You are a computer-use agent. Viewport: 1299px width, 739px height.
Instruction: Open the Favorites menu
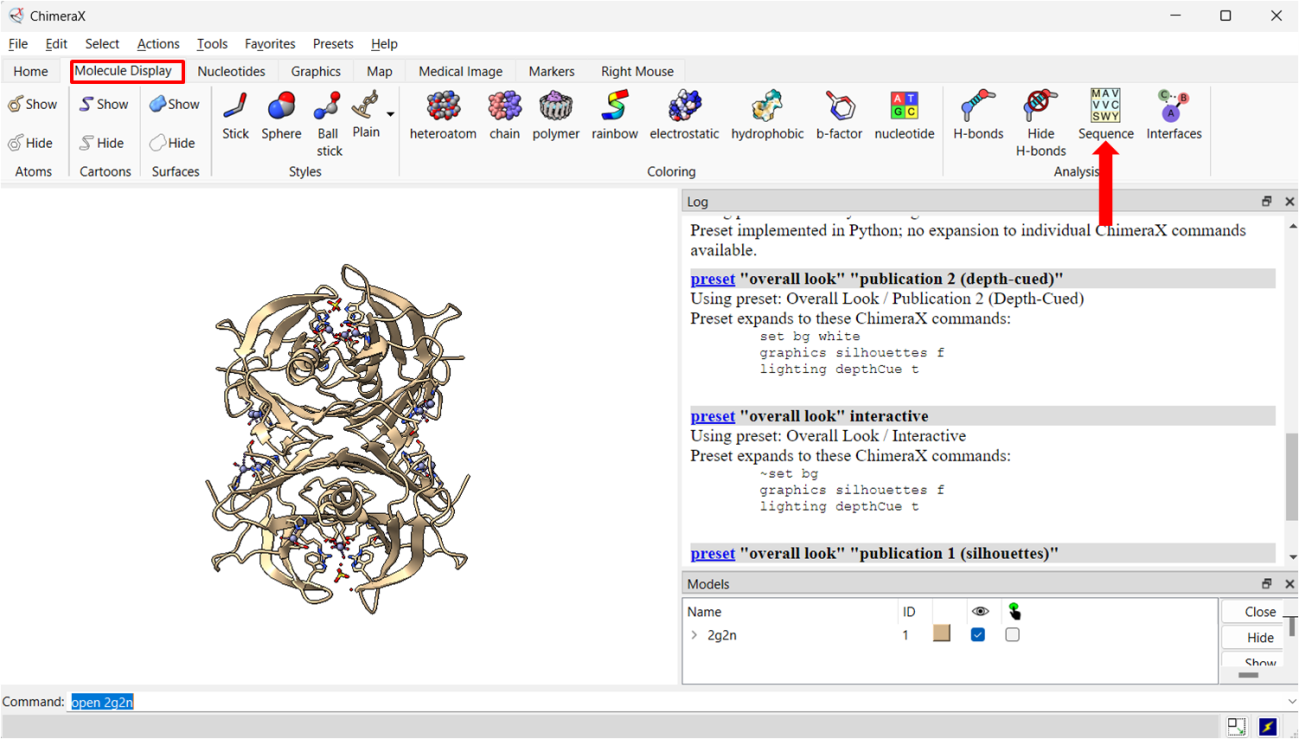click(270, 44)
